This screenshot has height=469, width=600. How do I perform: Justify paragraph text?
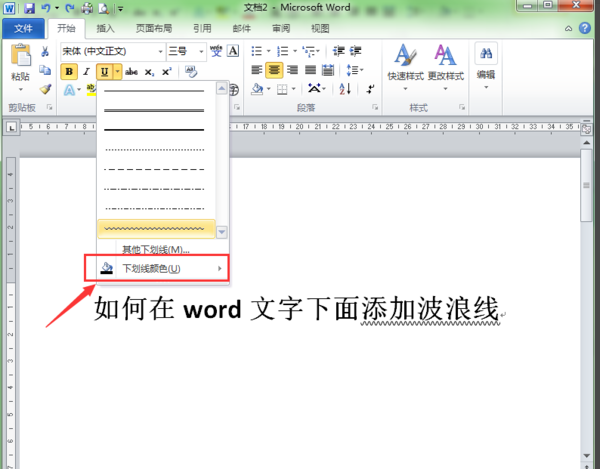click(x=310, y=70)
